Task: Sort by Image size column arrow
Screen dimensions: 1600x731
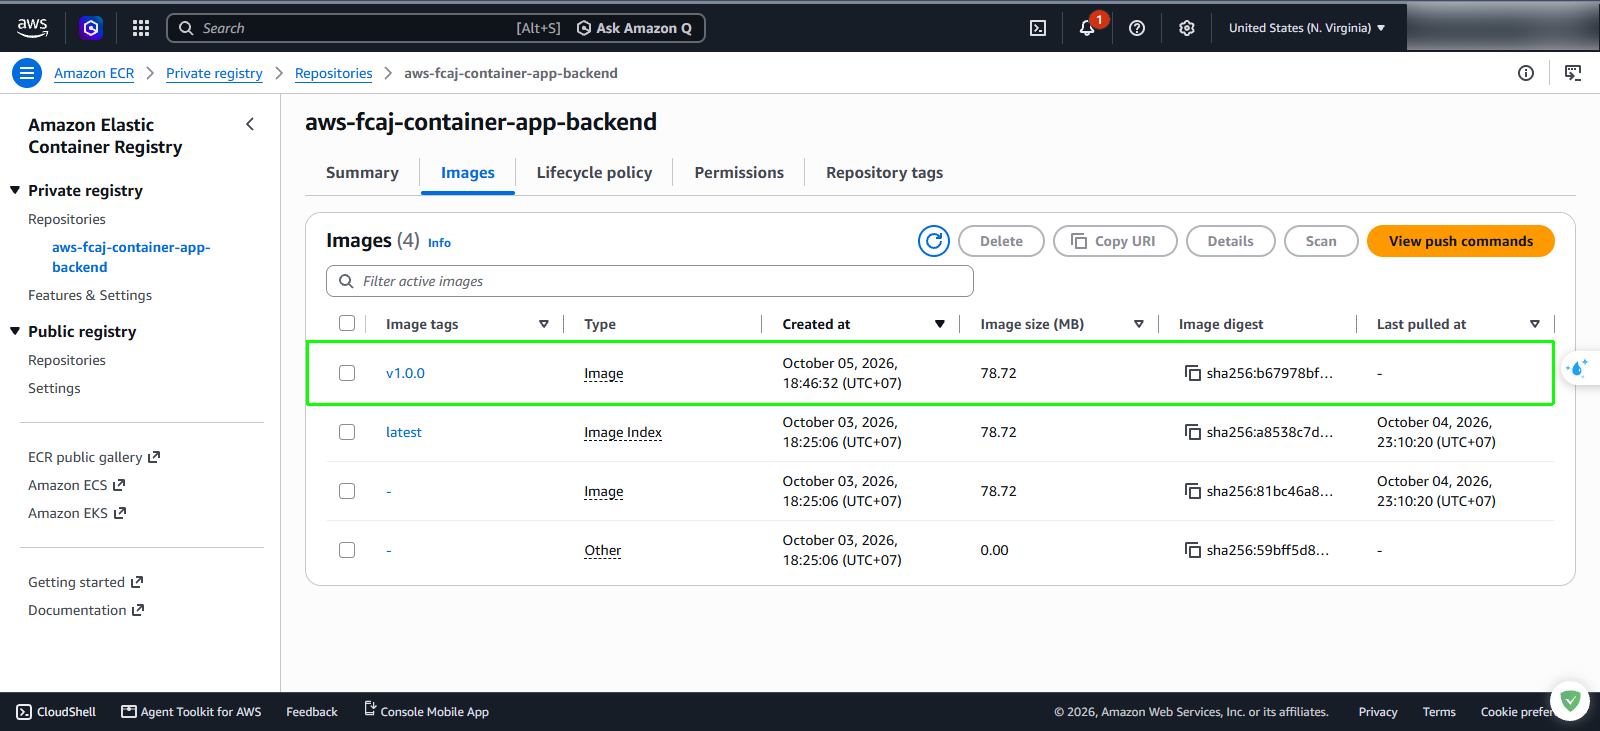Action: click(x=1139, y=324)
